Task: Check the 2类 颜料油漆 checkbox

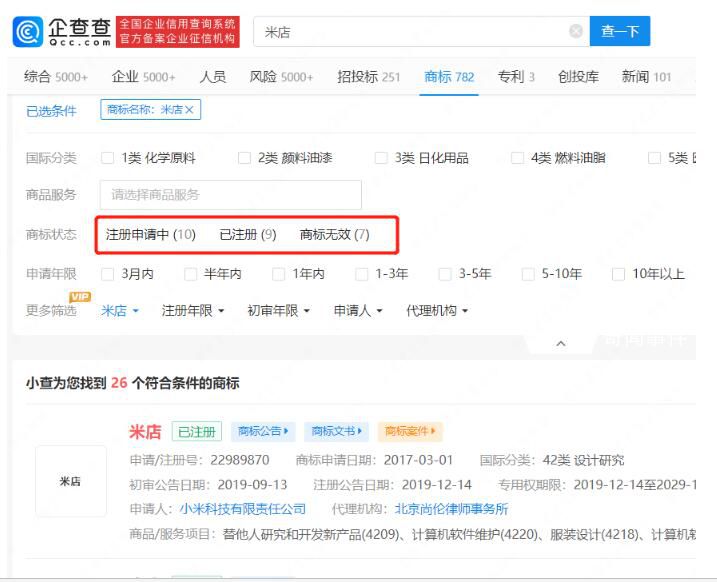Action: (245, 158)
